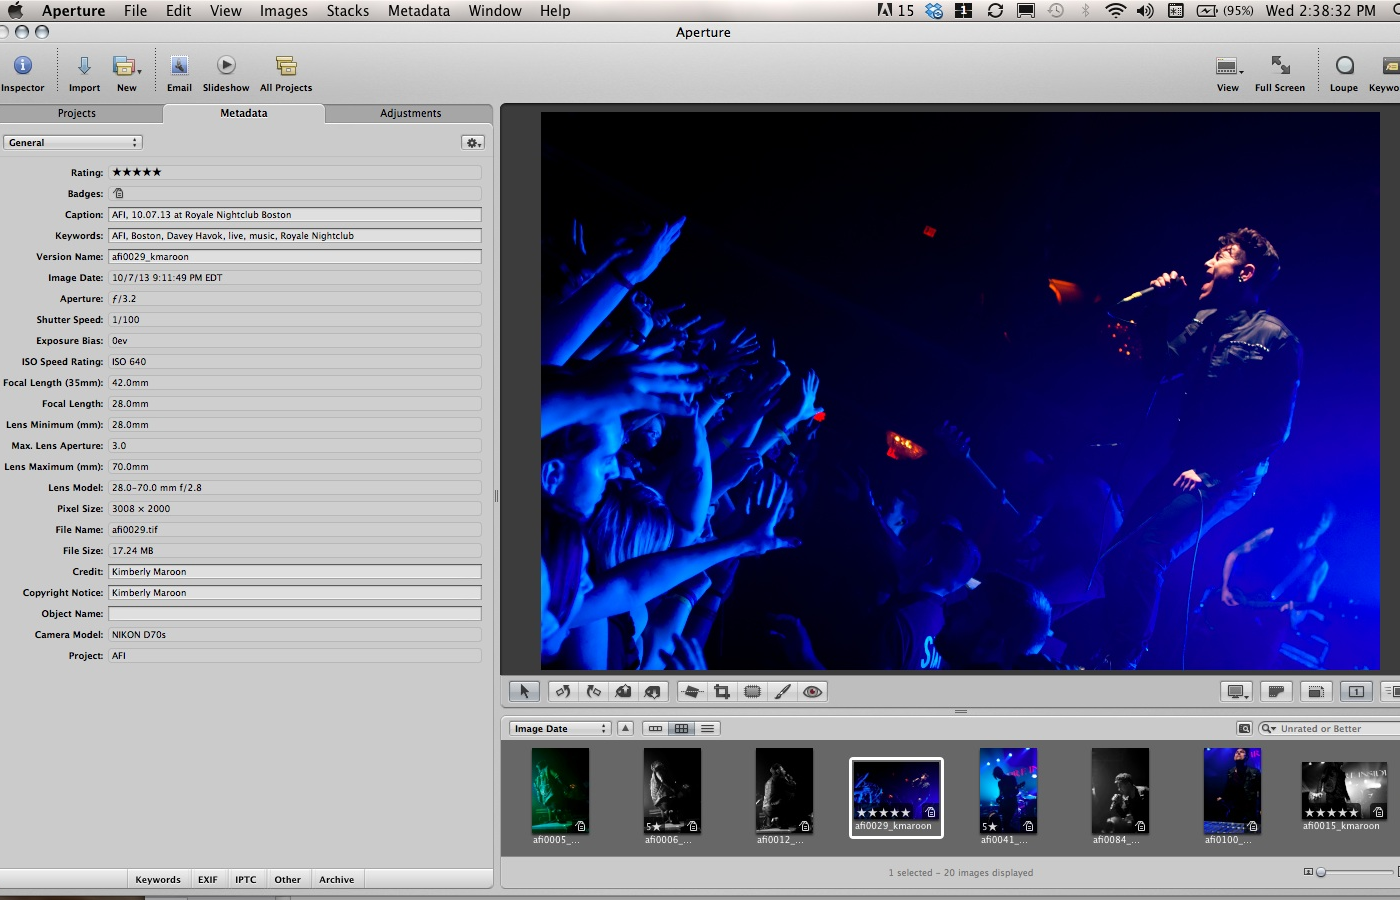Click the Archive button

pyautogui.click(x=337, y=880)
